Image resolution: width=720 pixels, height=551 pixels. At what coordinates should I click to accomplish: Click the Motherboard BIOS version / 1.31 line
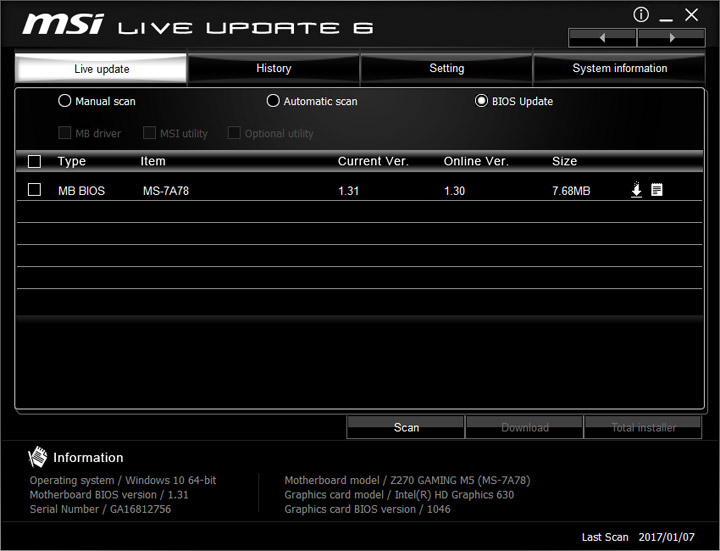tap(109, 495)
